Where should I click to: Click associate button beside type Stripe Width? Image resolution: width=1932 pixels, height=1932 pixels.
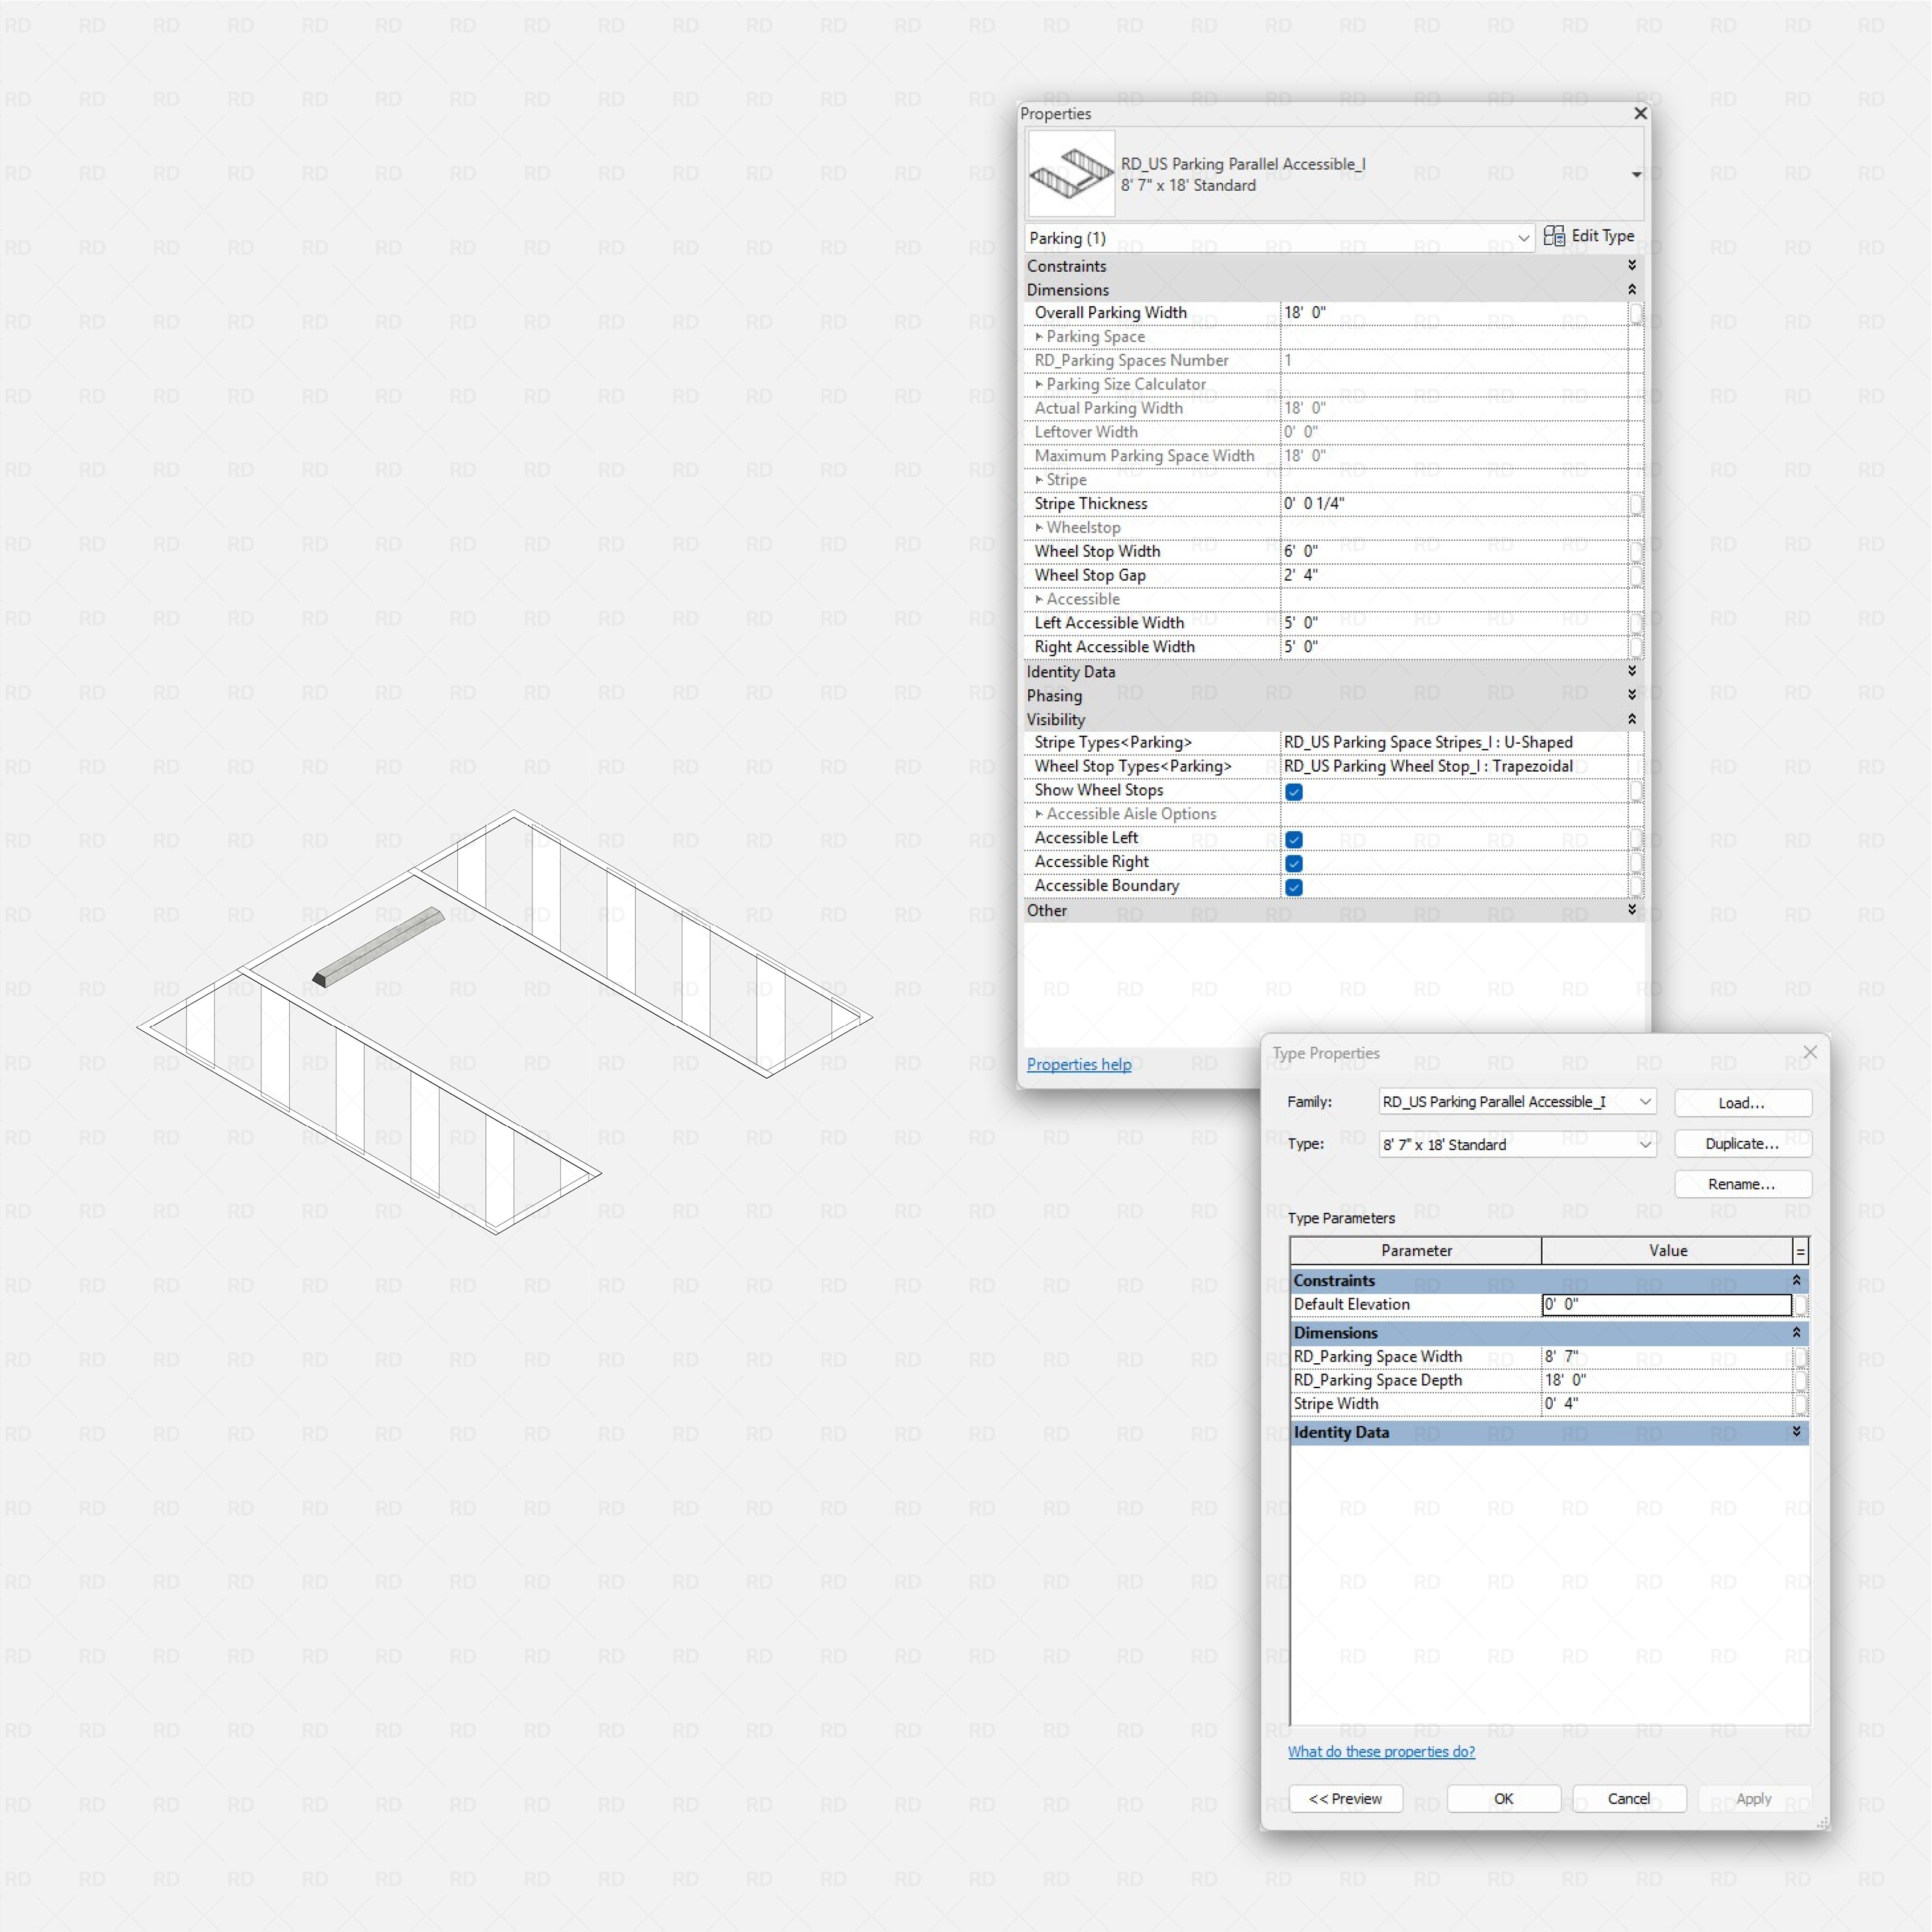tap(1800, 1404)
